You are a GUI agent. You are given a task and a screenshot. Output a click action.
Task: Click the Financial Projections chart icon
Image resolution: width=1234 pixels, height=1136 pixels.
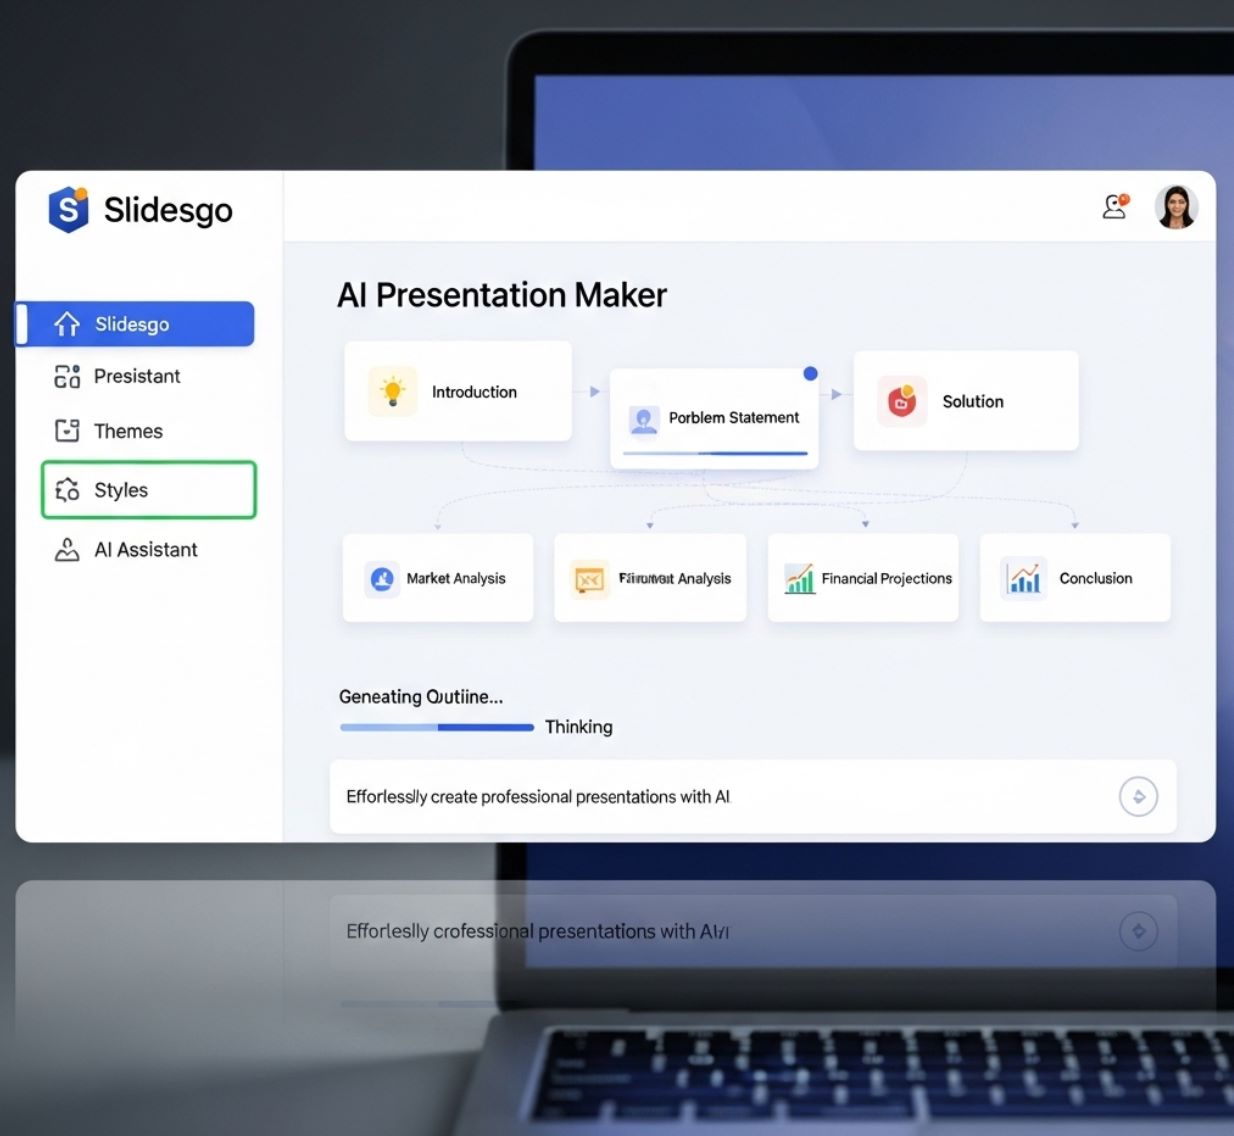[x=800, y=578]
